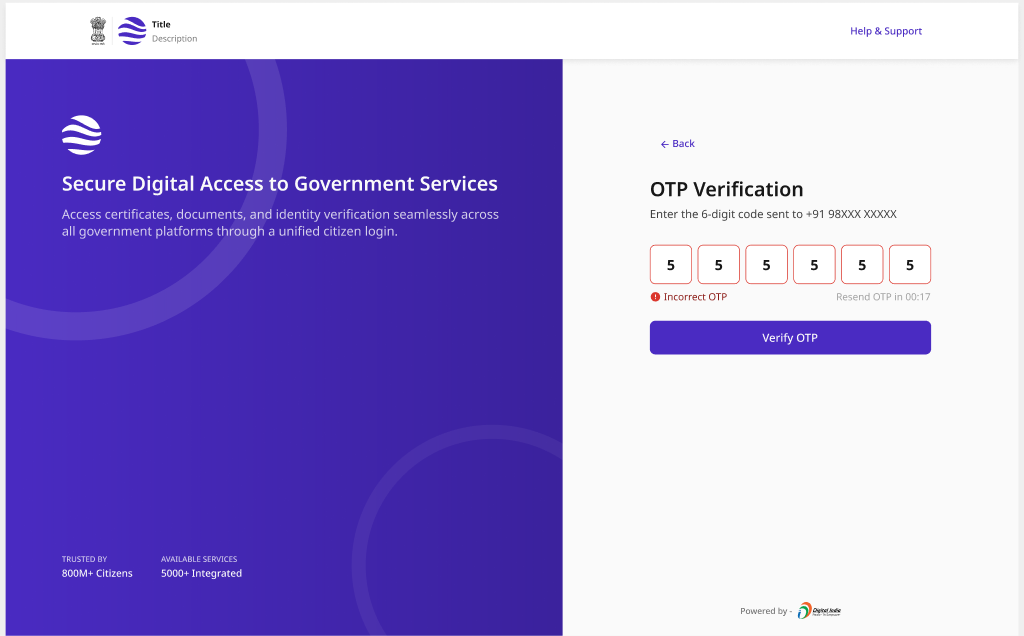1024x636 pixels.
Task: Click the purple globe logo in header
Action: click(x=132, y=31)
